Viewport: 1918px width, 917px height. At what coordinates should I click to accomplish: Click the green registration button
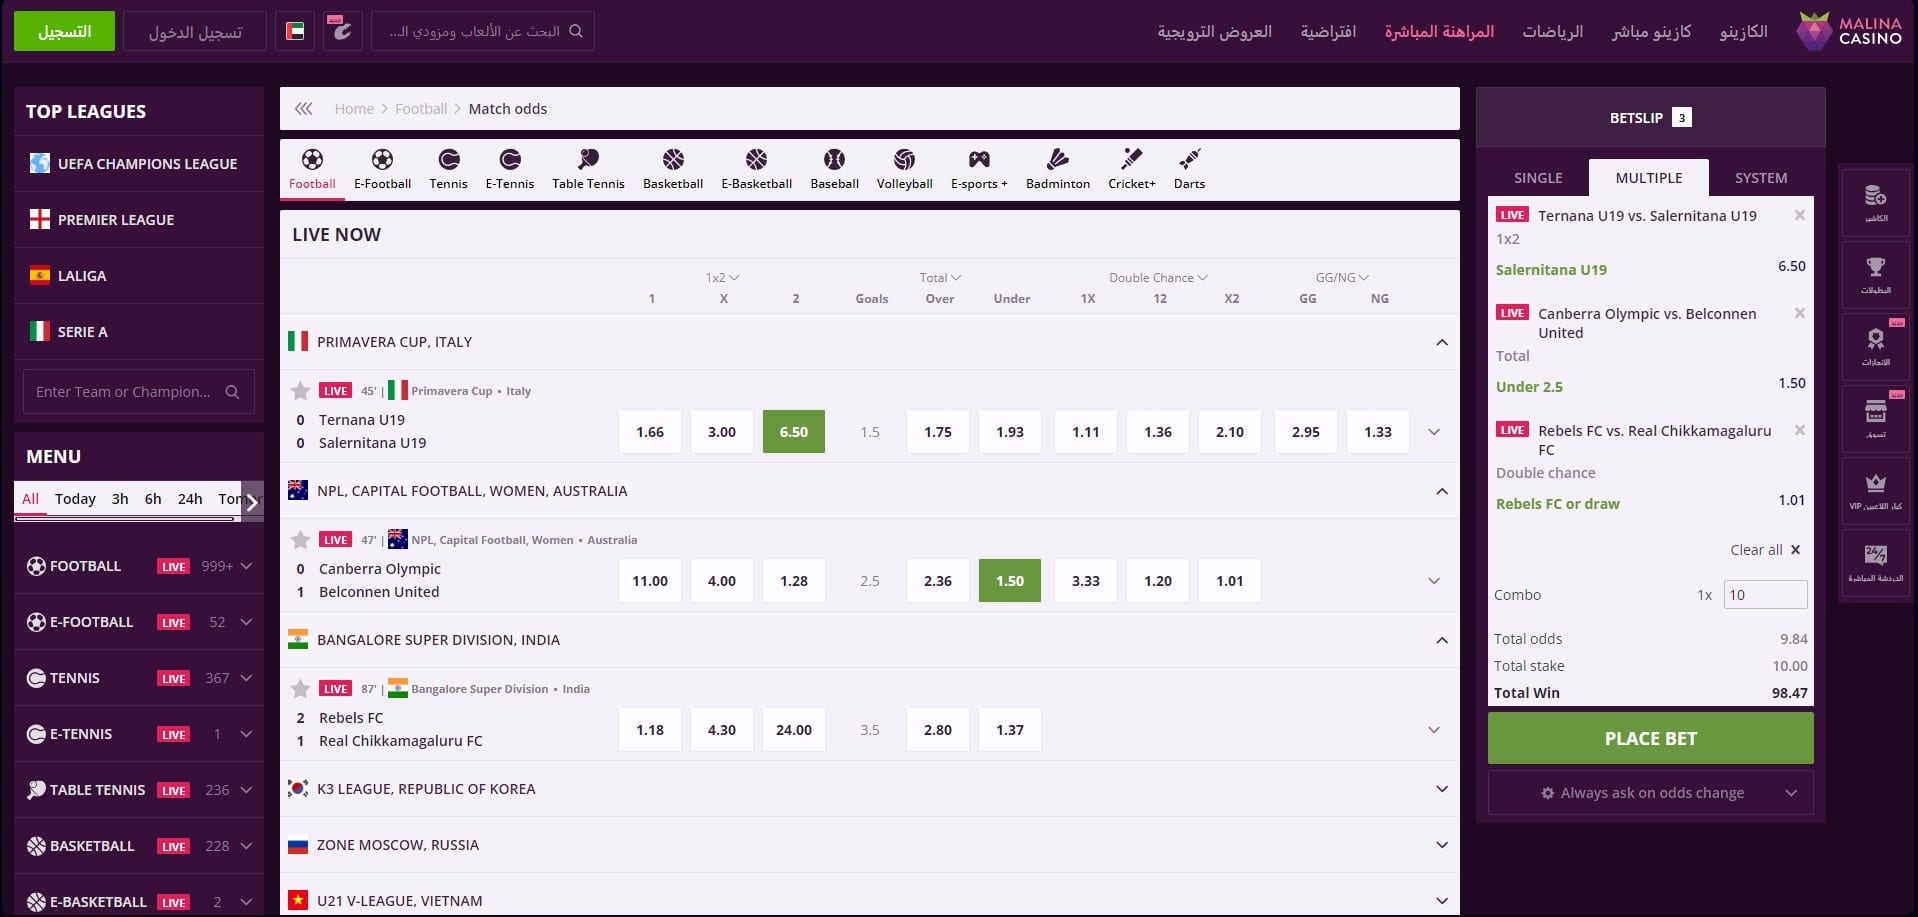[64, 31]
